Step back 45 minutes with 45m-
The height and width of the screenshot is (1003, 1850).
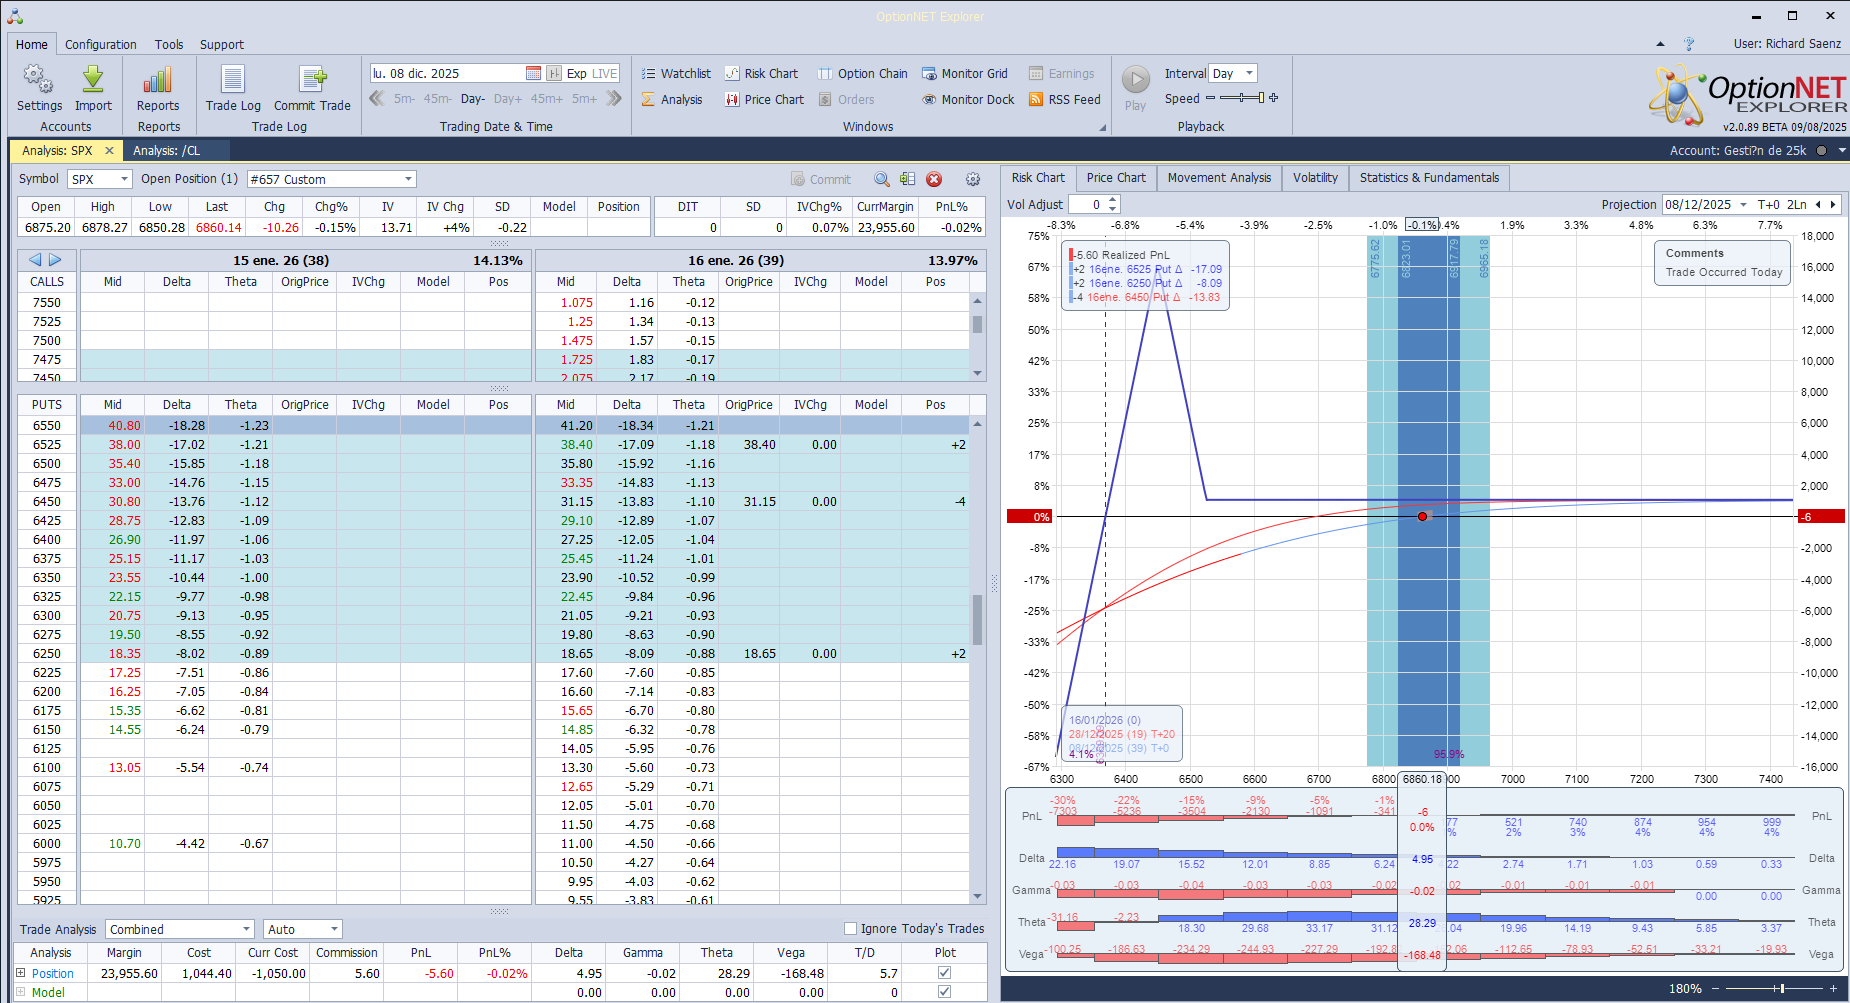tap(437, 99)
